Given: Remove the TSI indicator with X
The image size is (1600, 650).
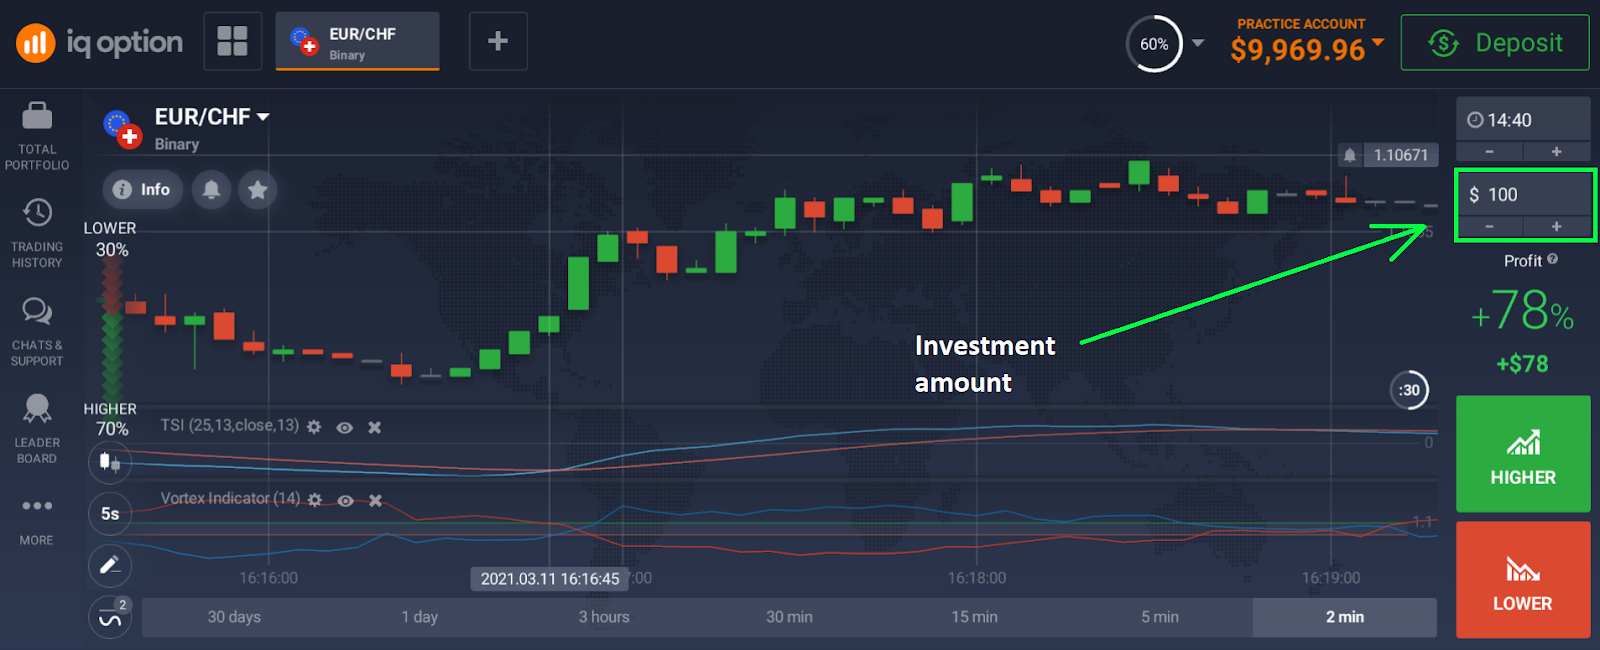Looking at the screenshot, I should [375, 427].
